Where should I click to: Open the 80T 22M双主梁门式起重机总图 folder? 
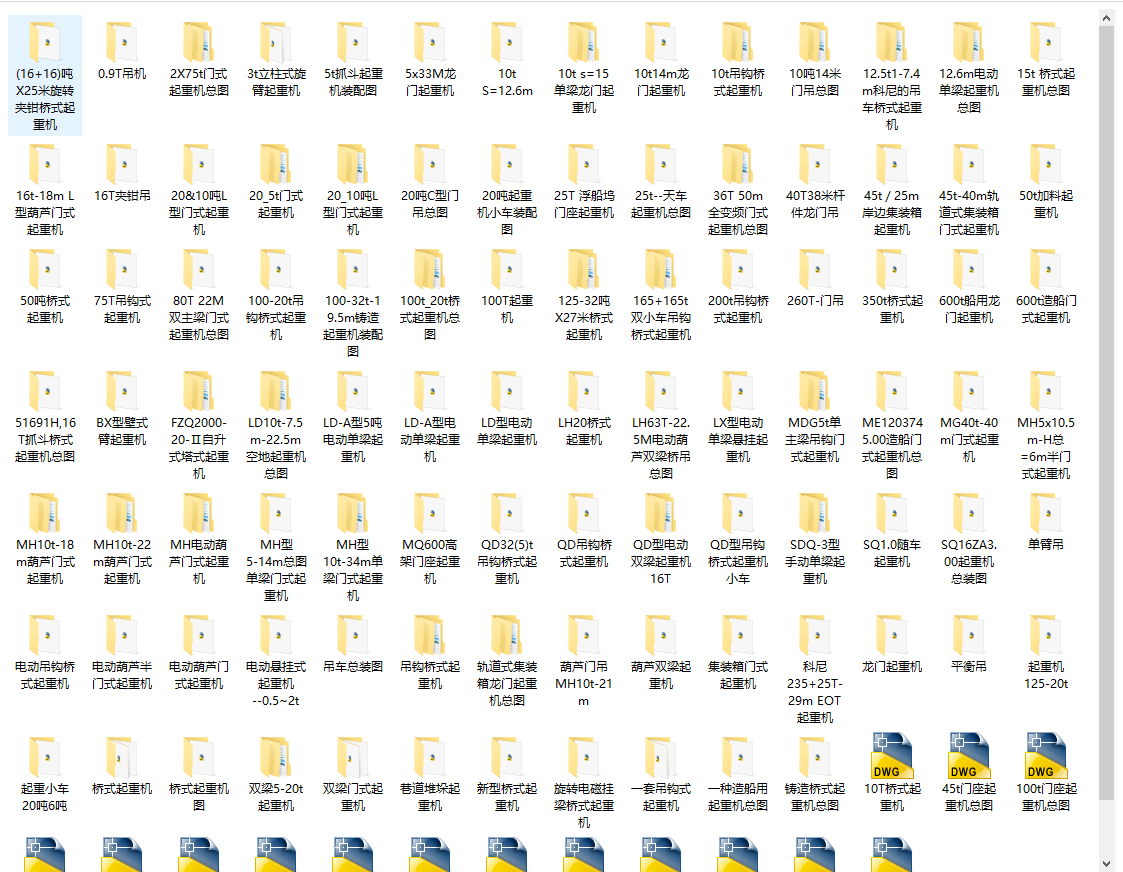tap(199, 290)
